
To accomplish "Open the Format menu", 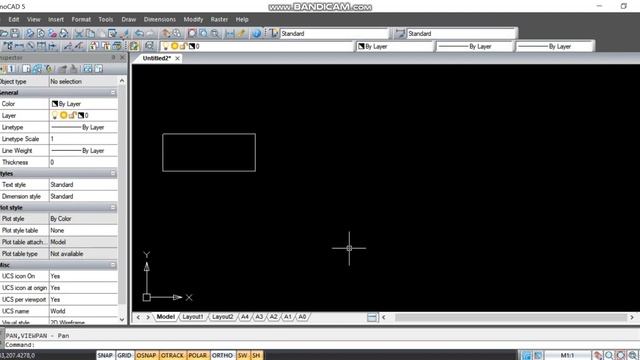I will 81,19.
